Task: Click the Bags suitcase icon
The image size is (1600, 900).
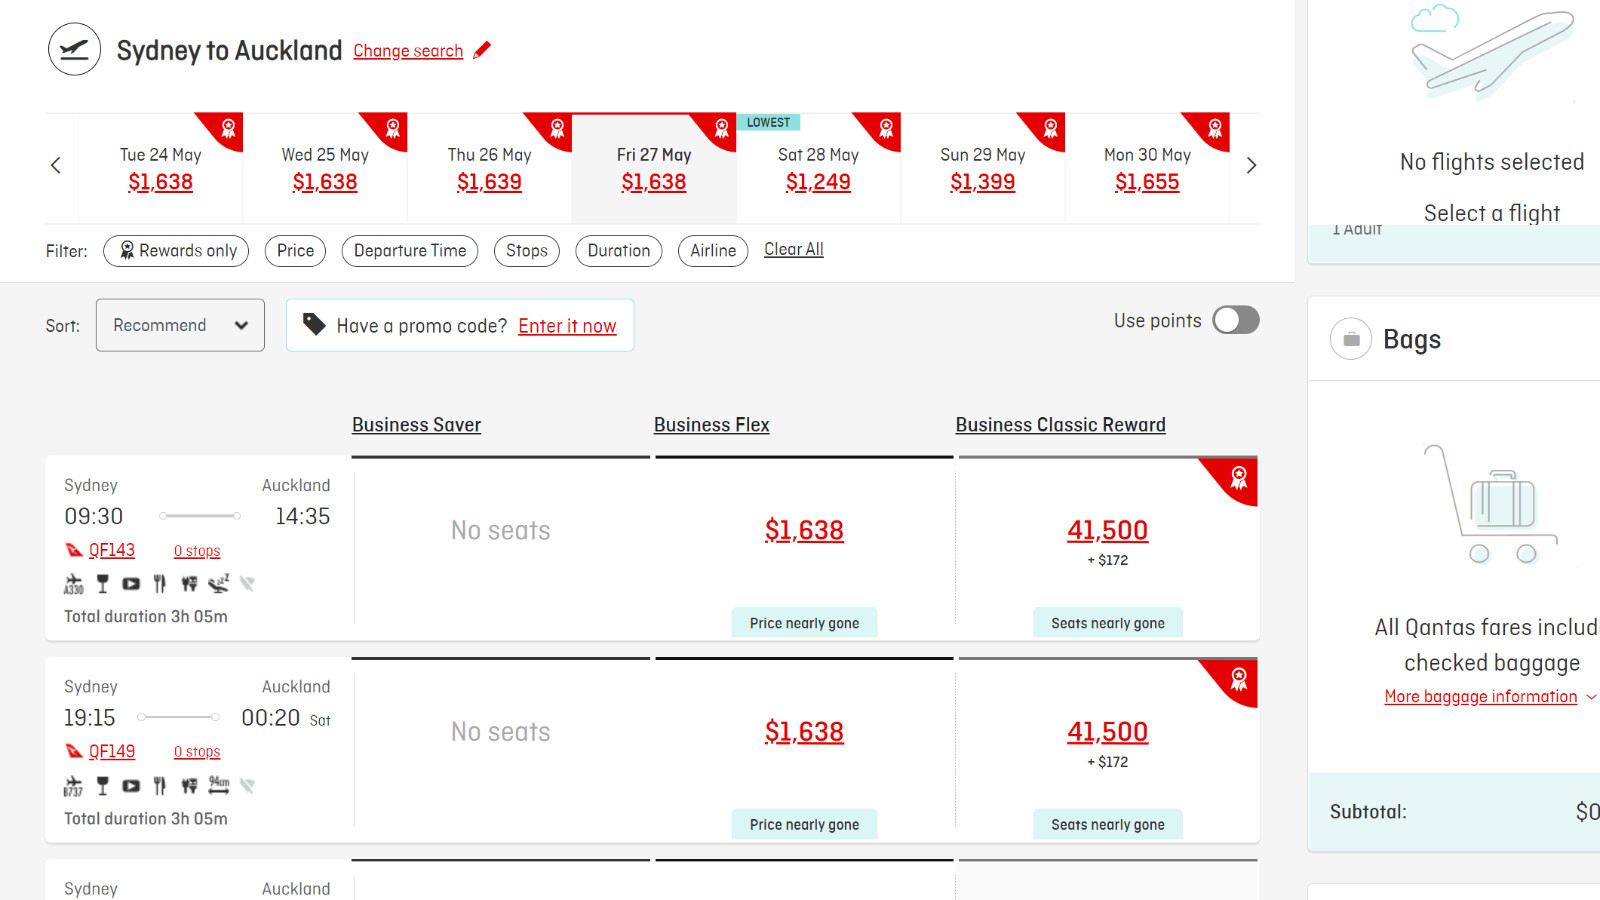Action: [x=1351, y=339]
